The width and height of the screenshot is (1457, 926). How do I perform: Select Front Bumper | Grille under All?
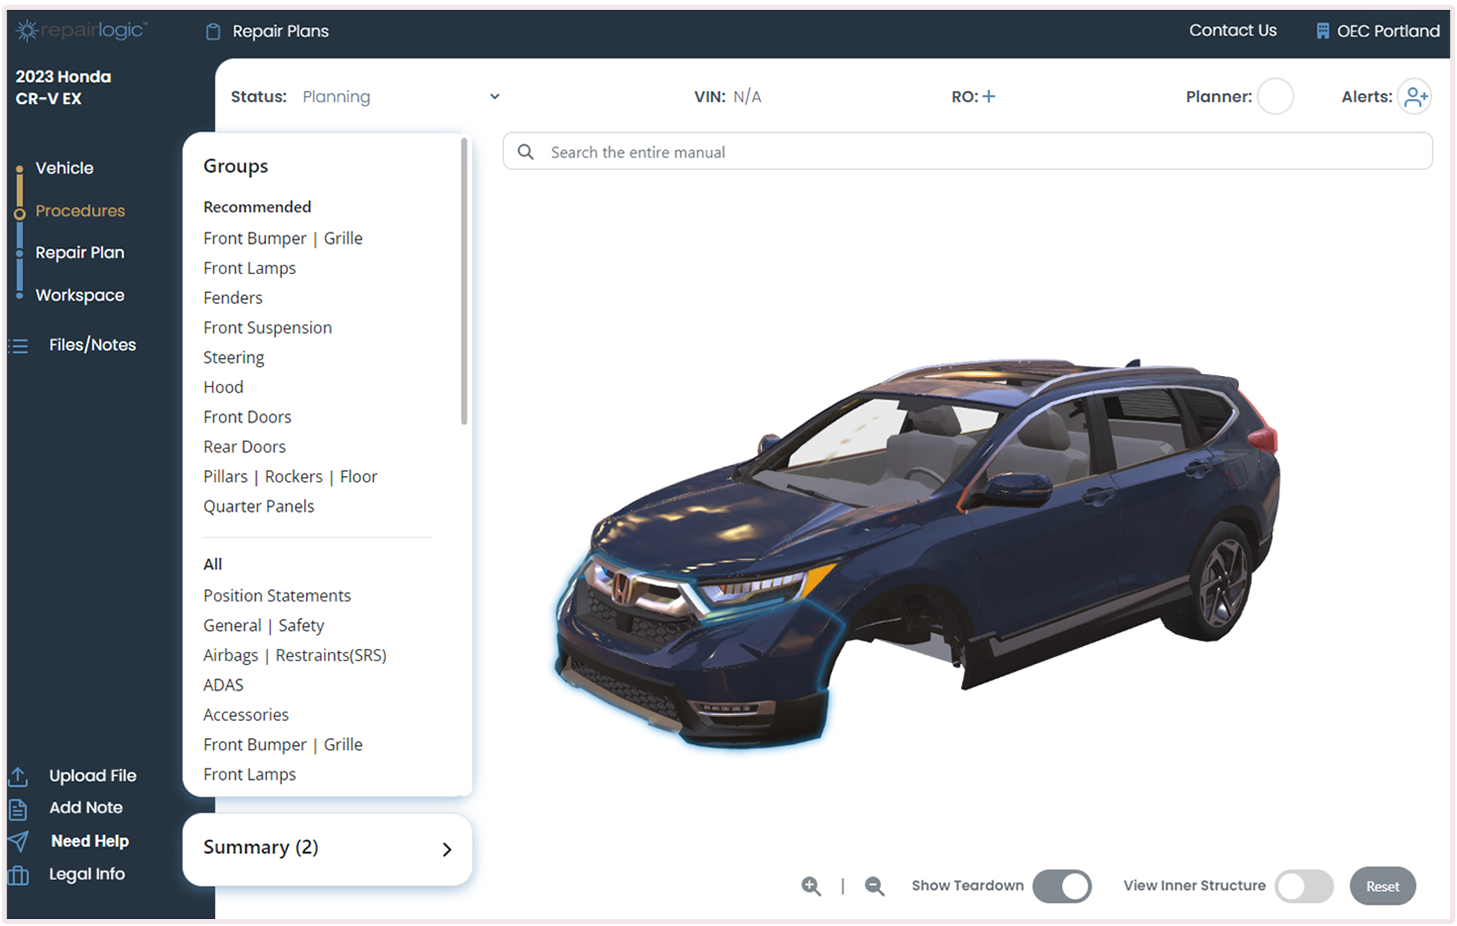tap(283, 745)
